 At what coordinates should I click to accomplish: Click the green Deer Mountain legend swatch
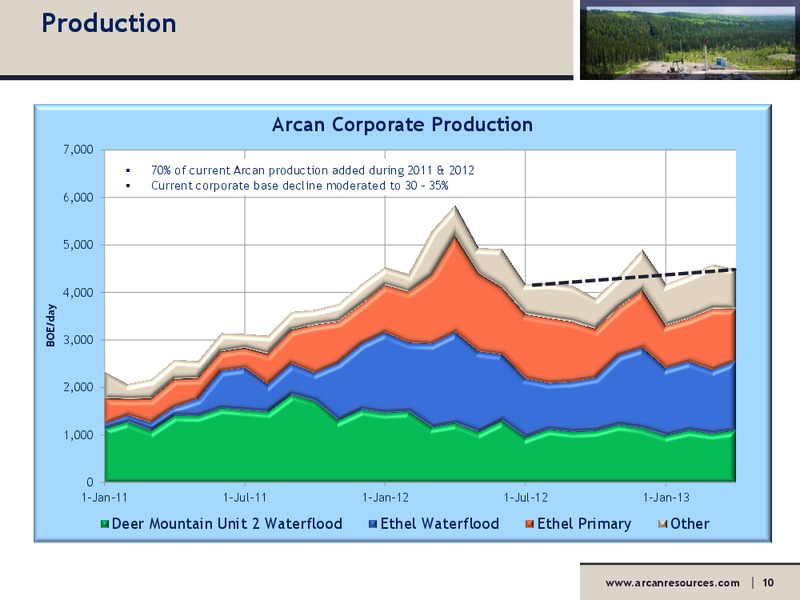pyautogui.click(x=105, y=524)
